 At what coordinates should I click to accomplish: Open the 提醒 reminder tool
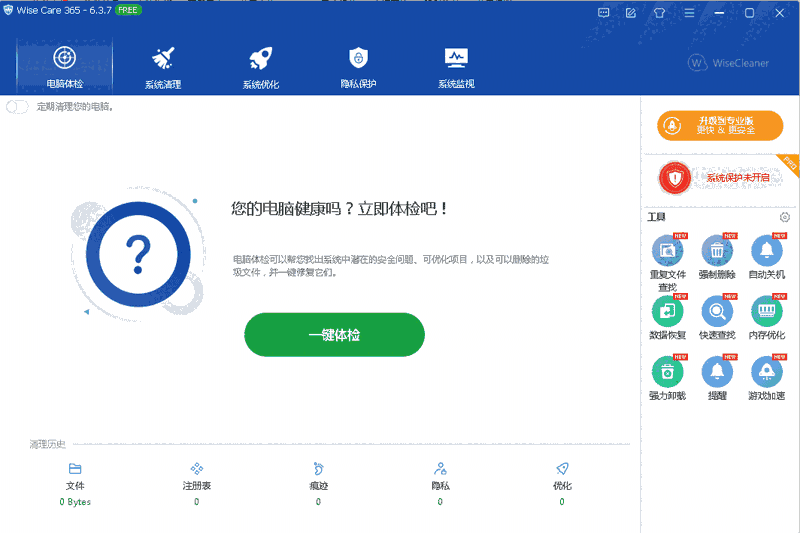coord(717,378)
